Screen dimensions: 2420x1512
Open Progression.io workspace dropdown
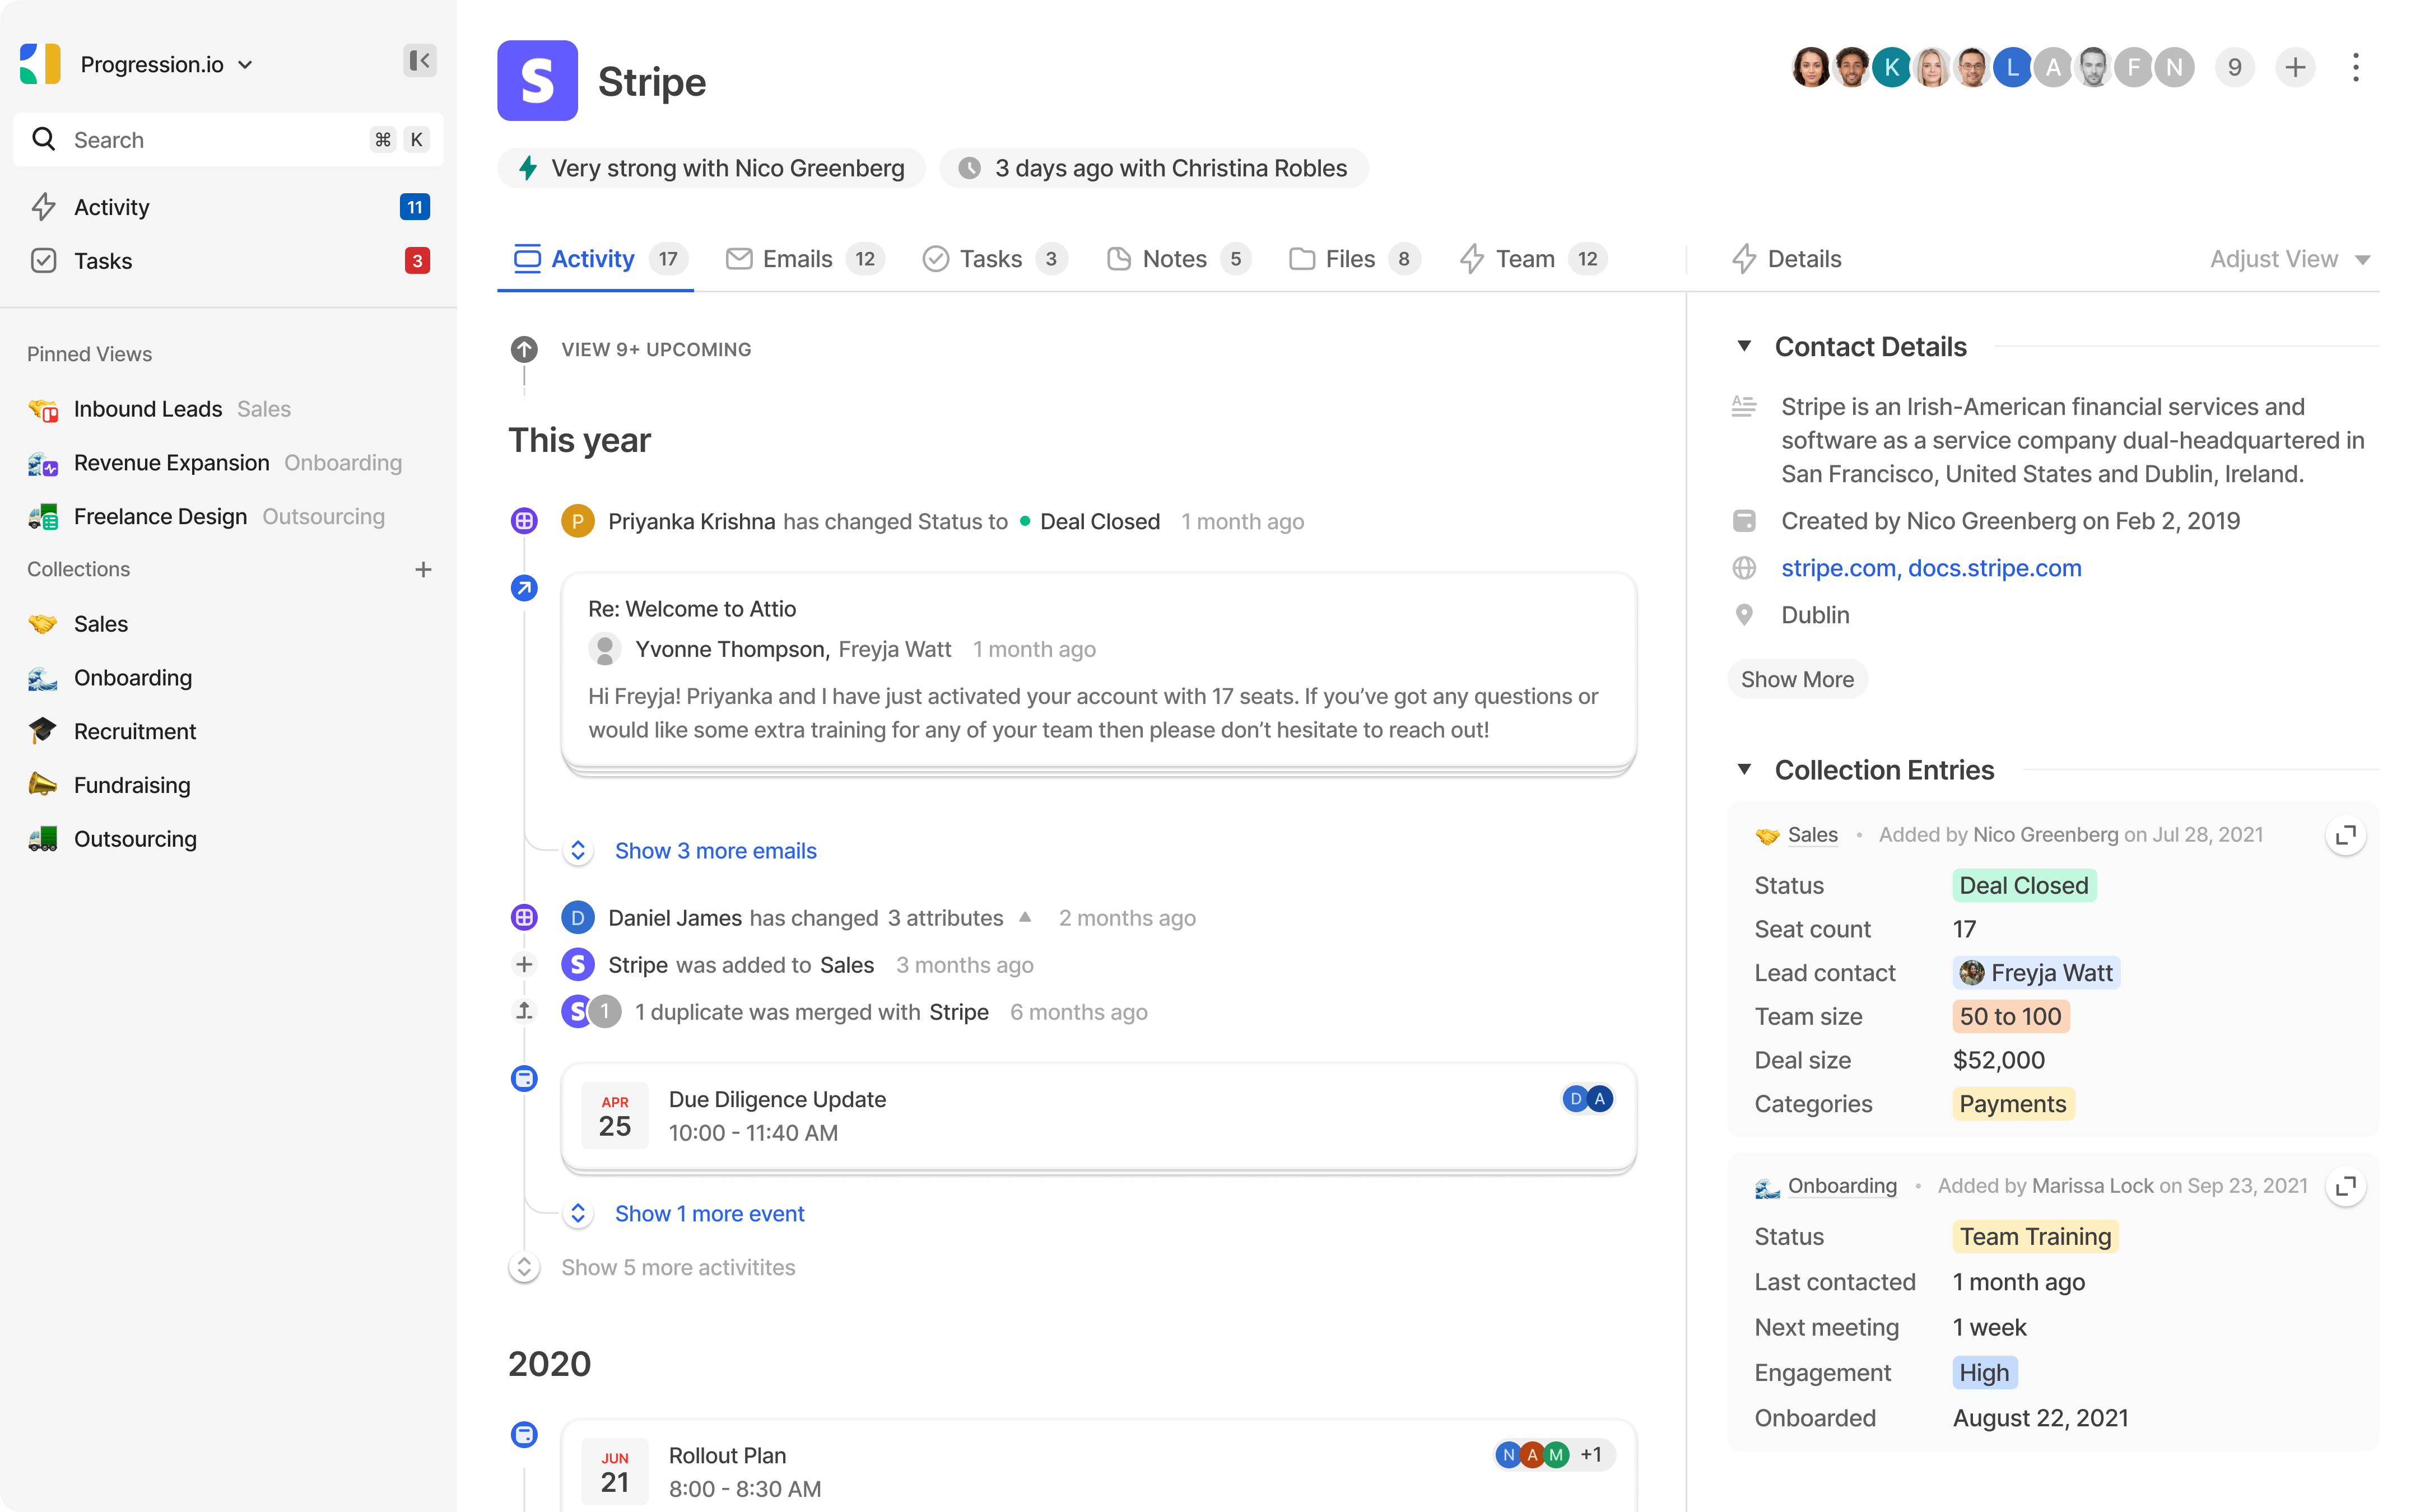pyautogui.click(x=166, y=64)
